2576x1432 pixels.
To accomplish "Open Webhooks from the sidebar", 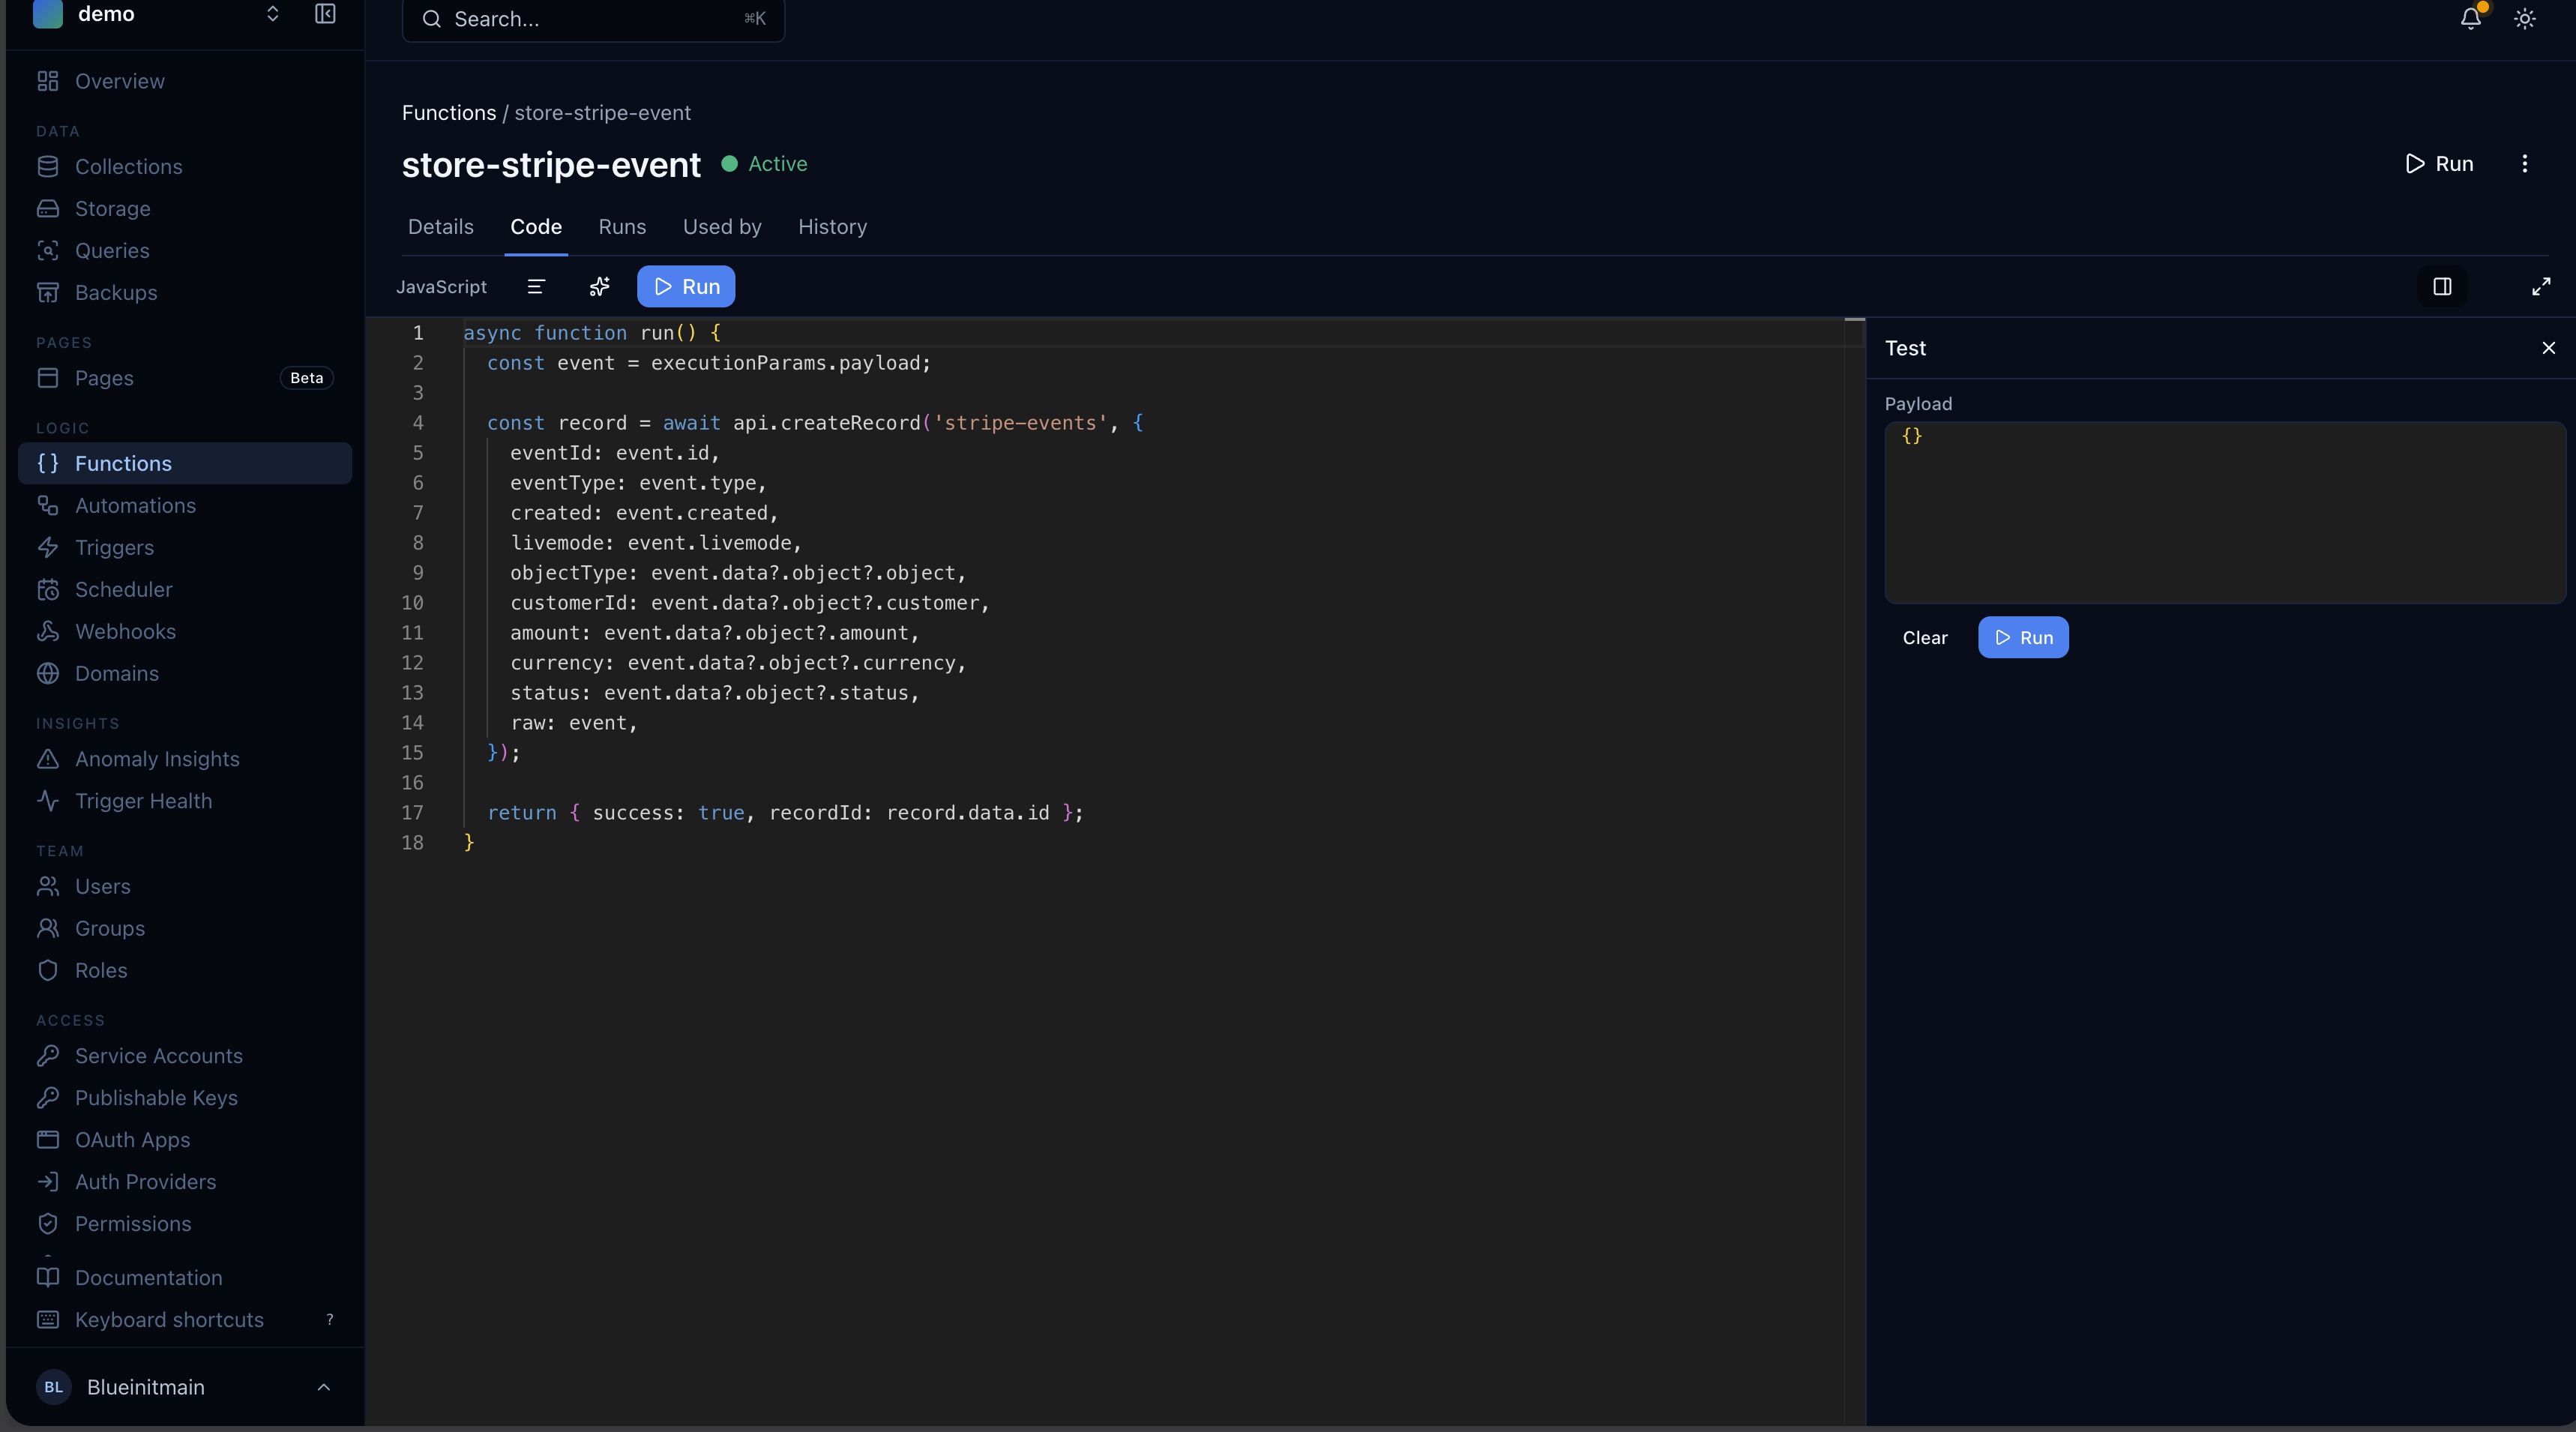I will click(125, 632).
